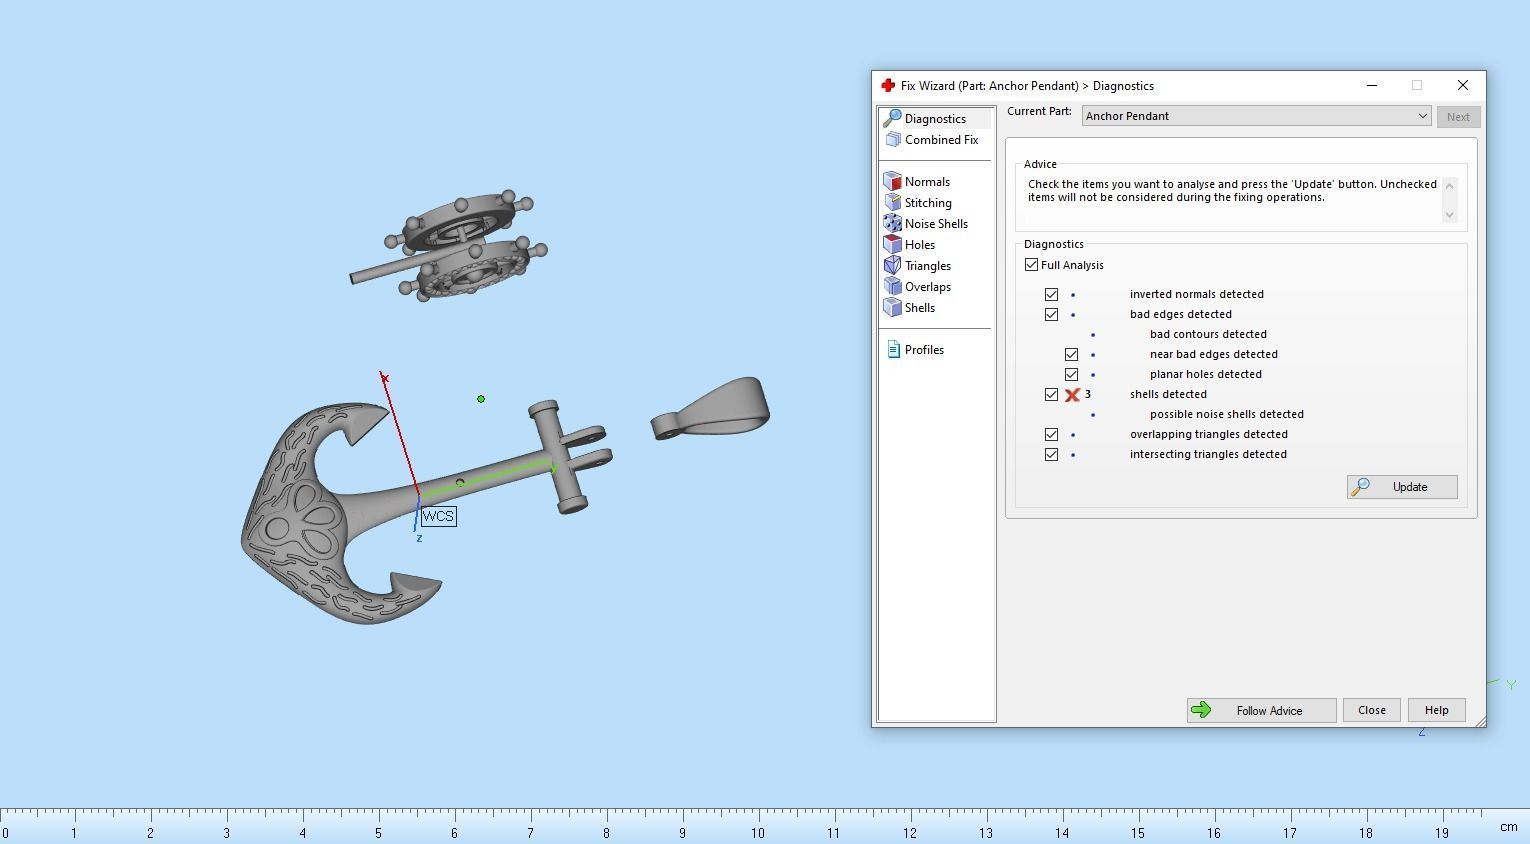Click the Advice box scroll down arrow
The width and height of the screenshot is (1530, 844).
pyautogui.click(x=1449, y=215)
